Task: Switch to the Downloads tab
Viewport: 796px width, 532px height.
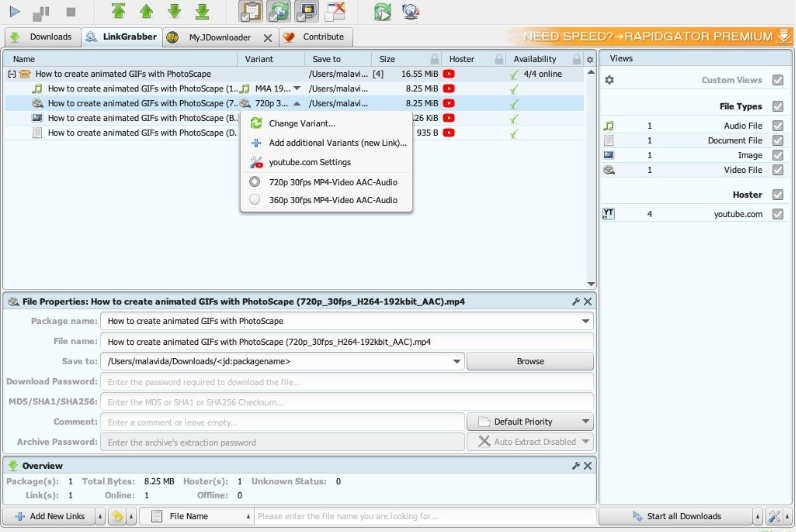Action: [x=42, y=37]
